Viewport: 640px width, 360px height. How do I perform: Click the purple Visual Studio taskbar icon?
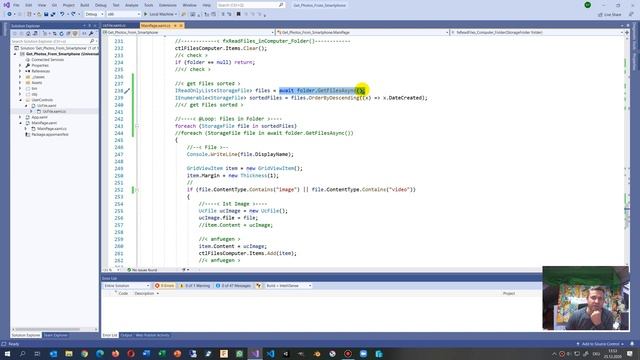[255, 353]
